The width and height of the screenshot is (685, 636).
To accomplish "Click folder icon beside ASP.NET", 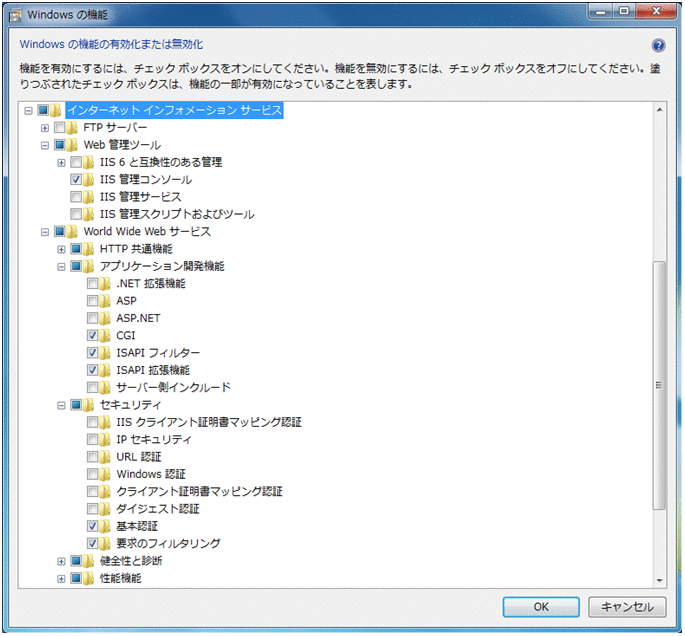I will (x=104, y=318).
